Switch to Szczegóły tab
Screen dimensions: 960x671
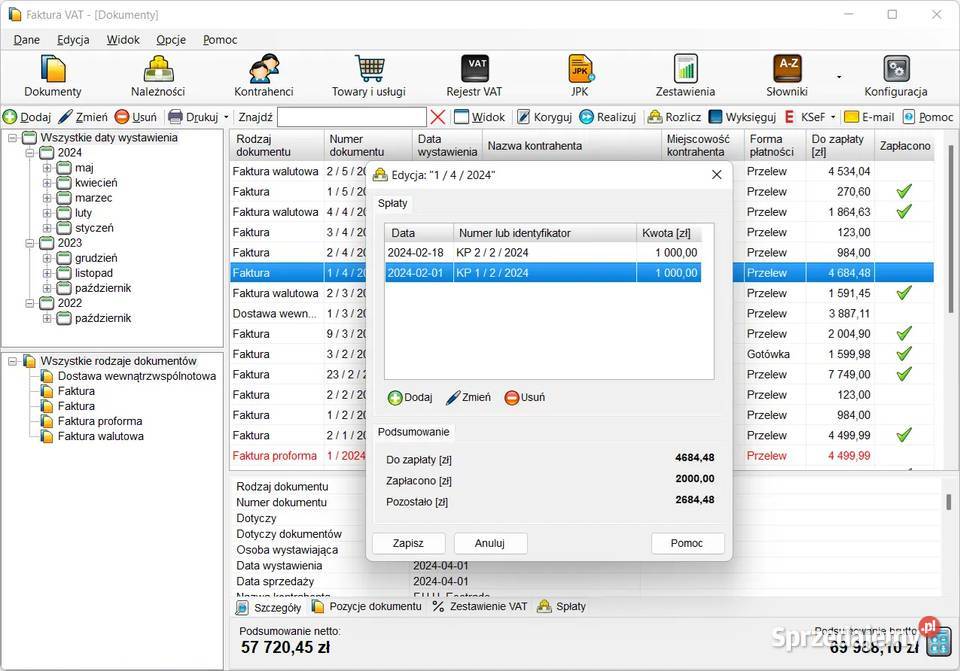click(x=269, y=607)
